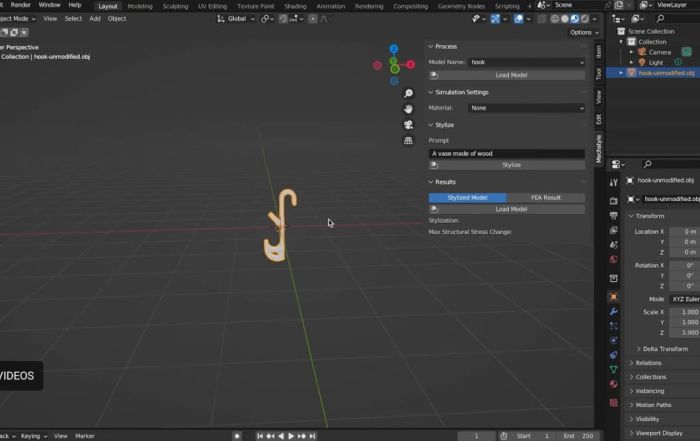Click the play animation button in timeline
This screenshot has width=700, height=441.
(x=291, y=436)
